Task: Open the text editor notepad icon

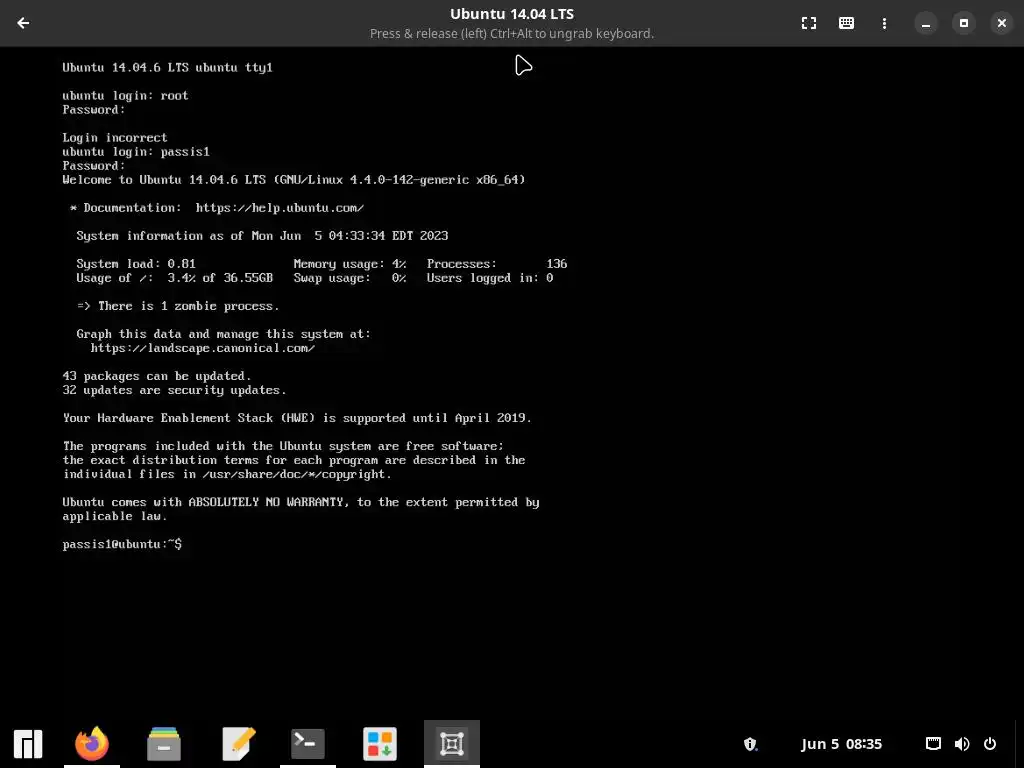Action: [238, 744]
